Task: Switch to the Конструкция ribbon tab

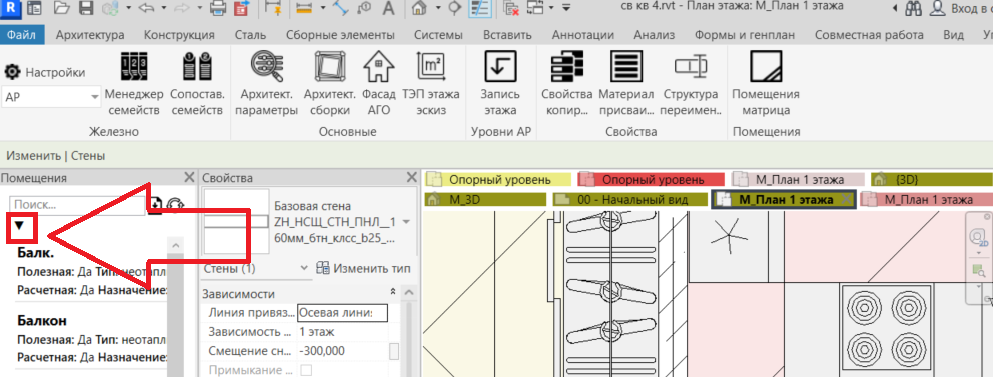Action: pyautogui.click(x=179, y=35)
